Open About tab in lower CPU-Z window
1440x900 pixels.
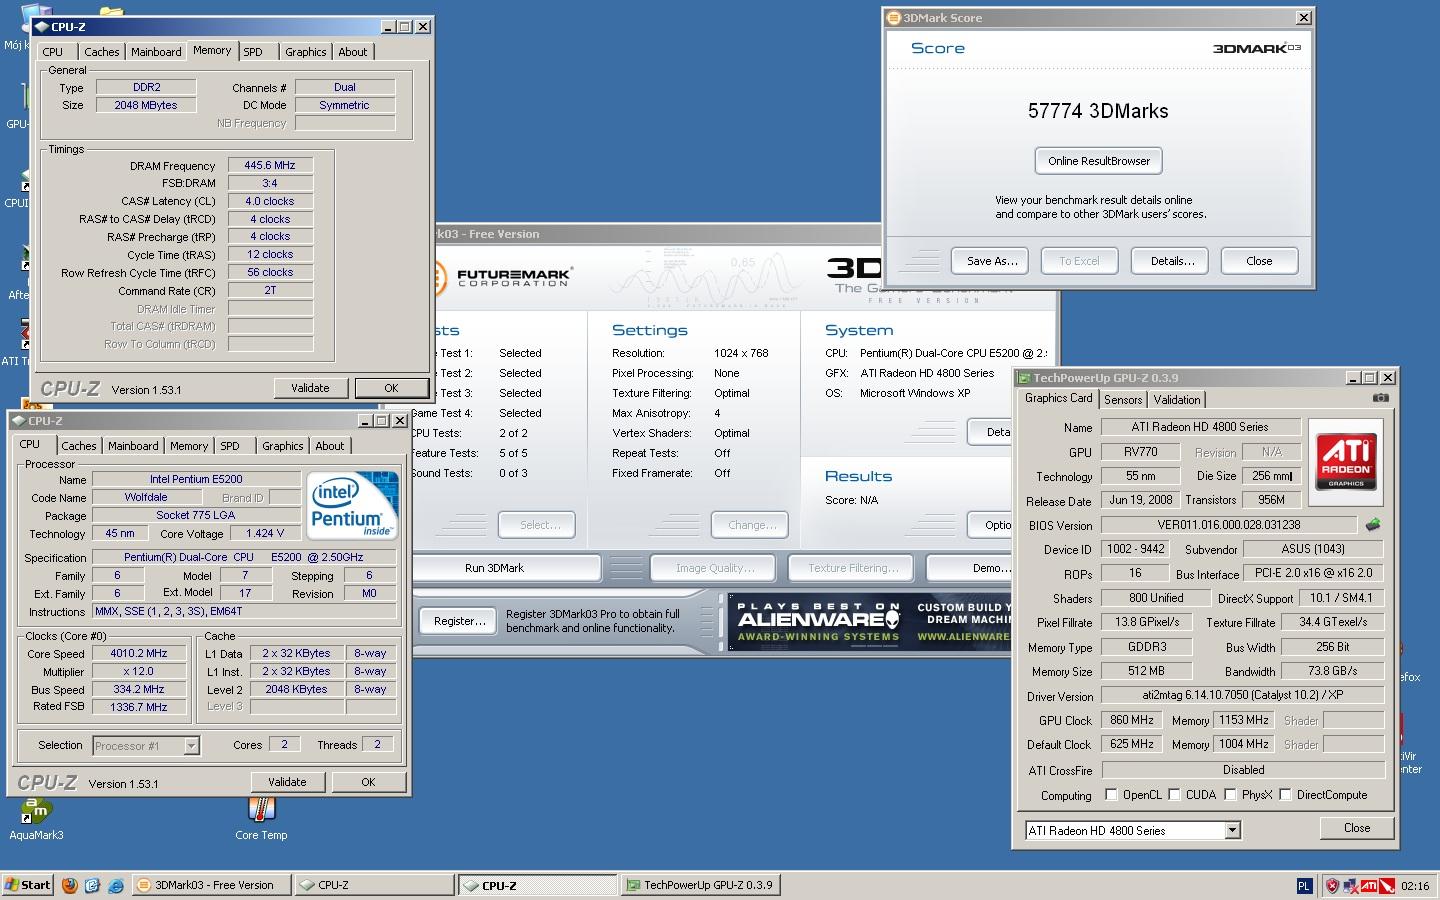329,446
